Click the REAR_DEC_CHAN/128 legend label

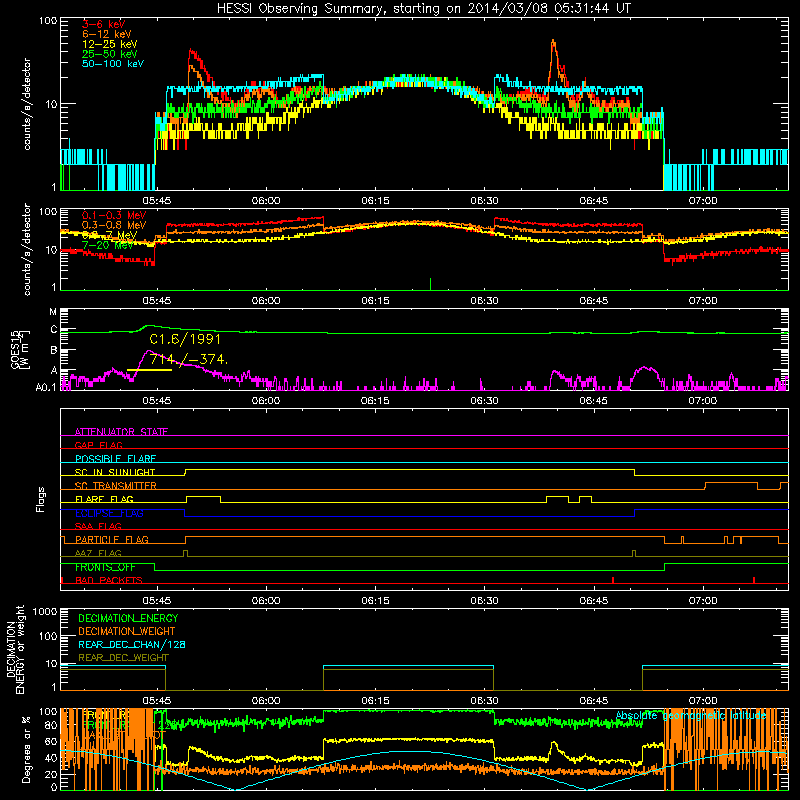(132, 644)
